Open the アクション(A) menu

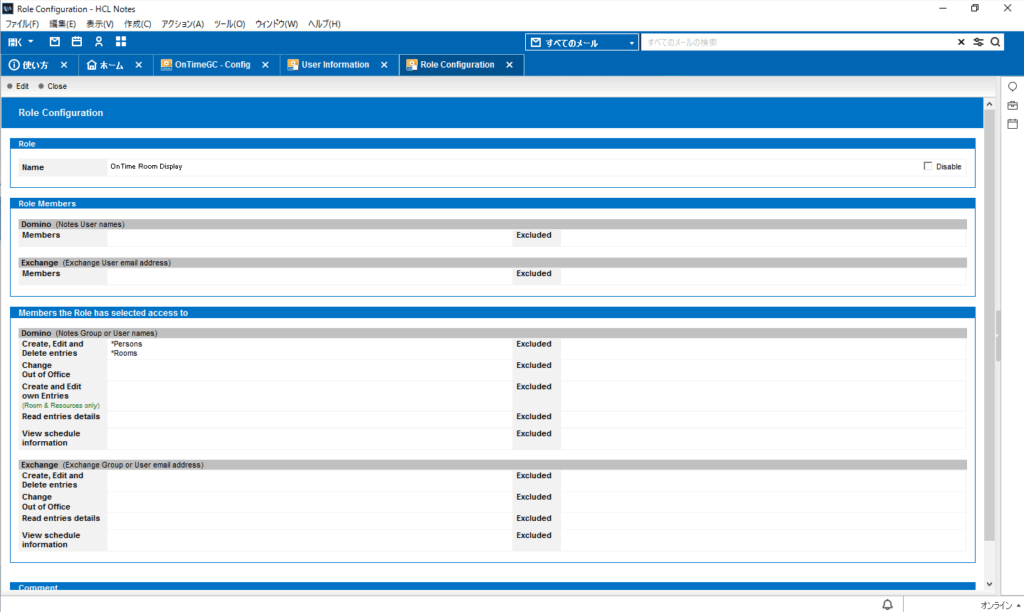(182, 24)
